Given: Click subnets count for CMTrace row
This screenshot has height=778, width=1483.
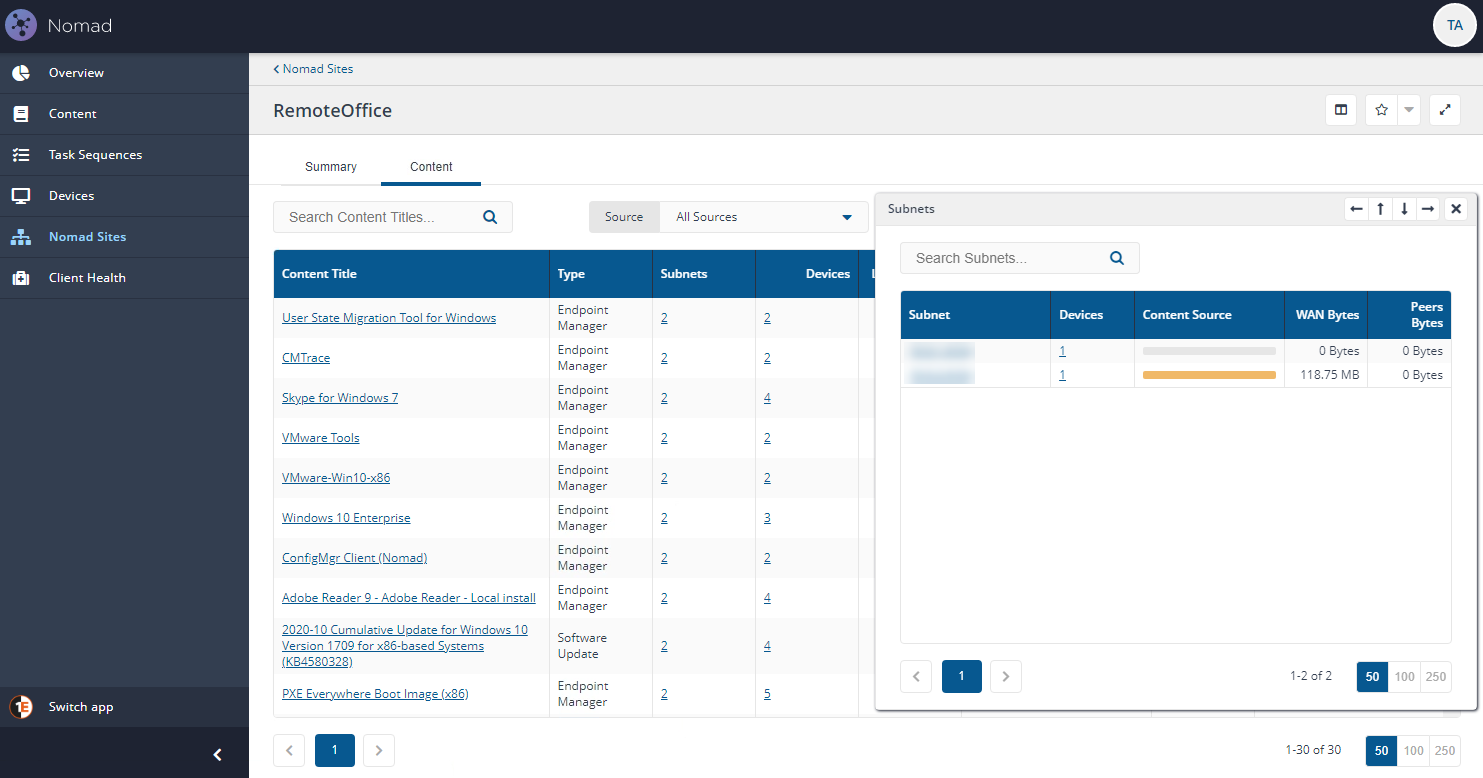Looking at the screenshot, I should (664, 358).
